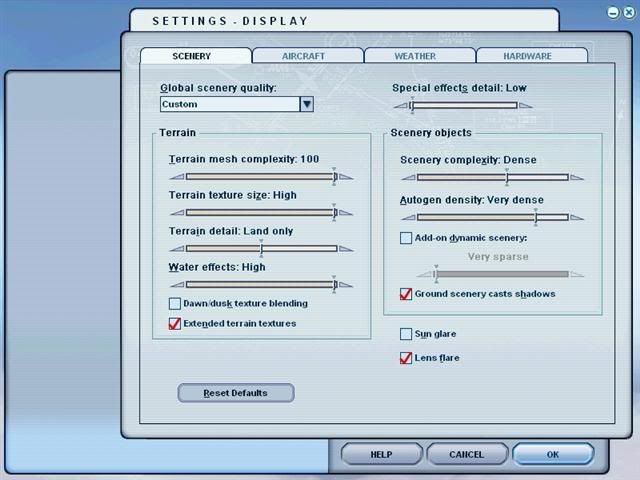640x480 pixels.
Task: Click right arrow of Scenery complexity slider
Action: tap(577, 177)
